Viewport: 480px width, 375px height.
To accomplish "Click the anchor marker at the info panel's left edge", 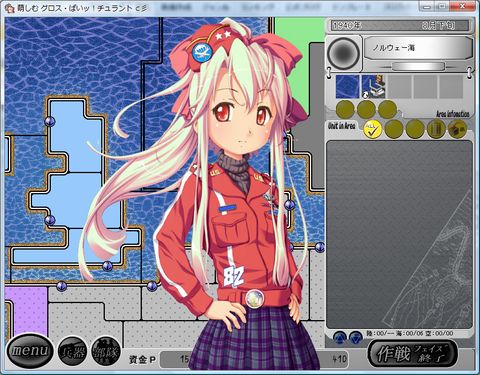I will pyautogui.click(x=320, y=247).
